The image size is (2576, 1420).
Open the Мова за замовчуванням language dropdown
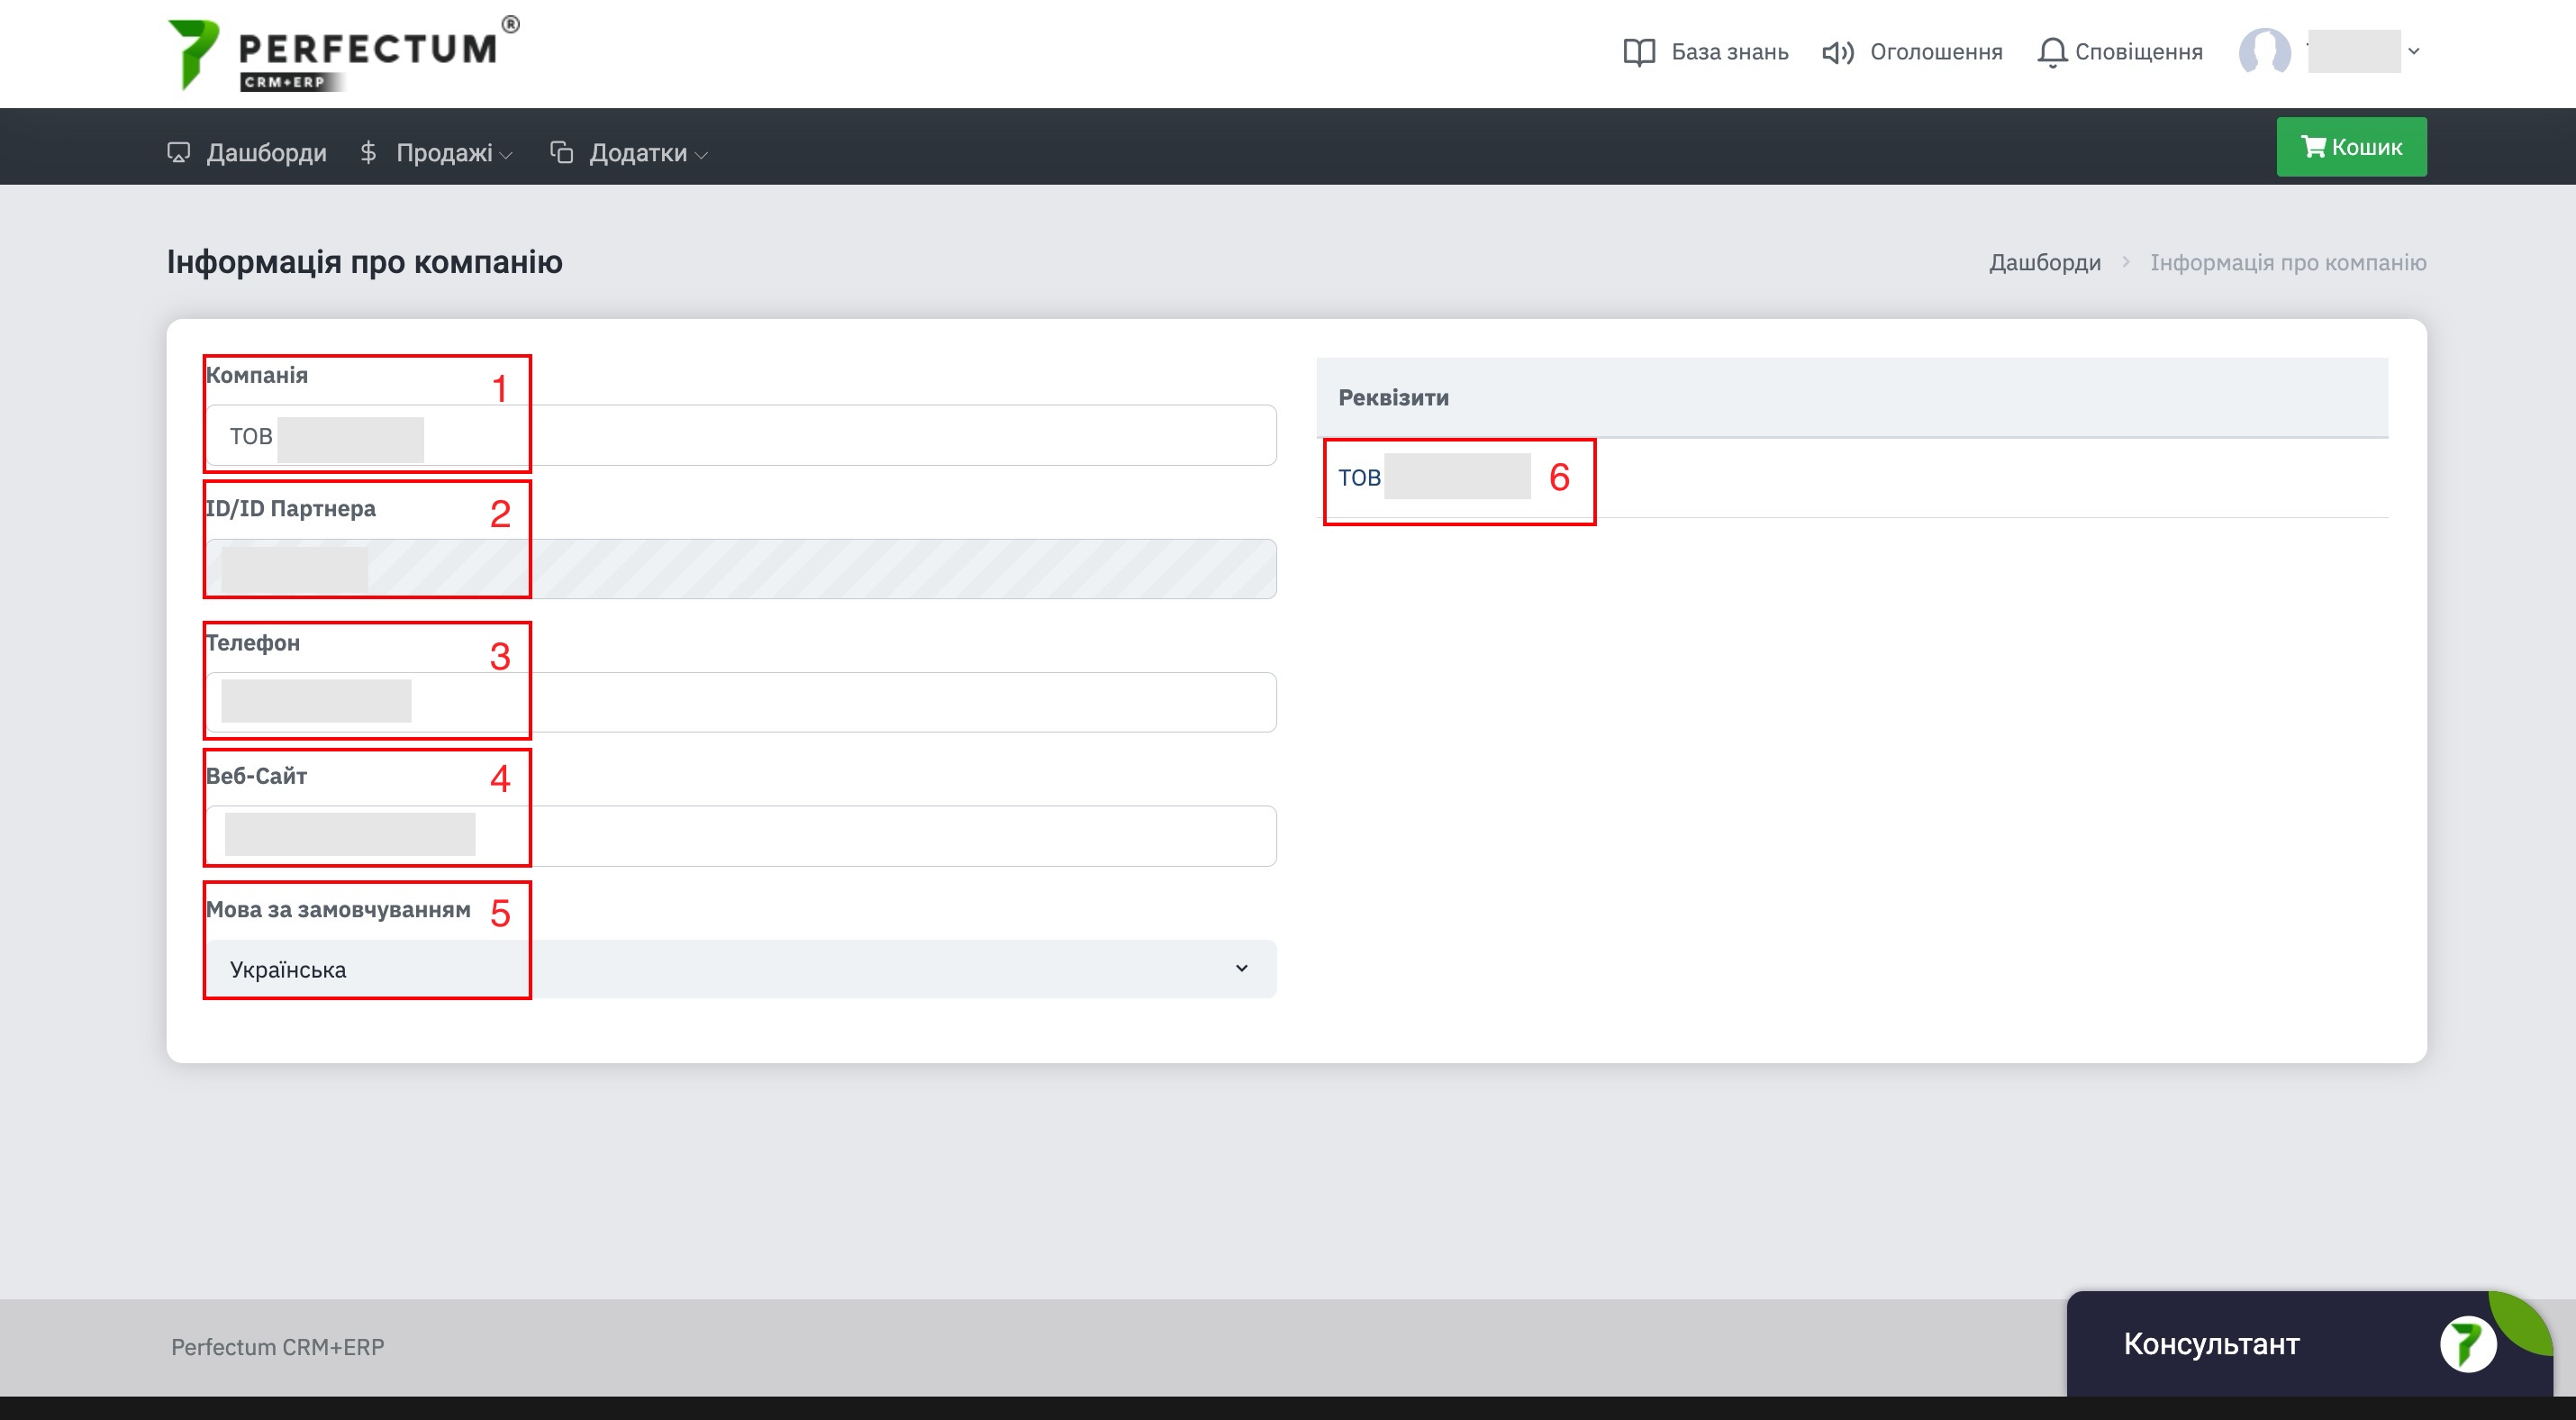741,968
